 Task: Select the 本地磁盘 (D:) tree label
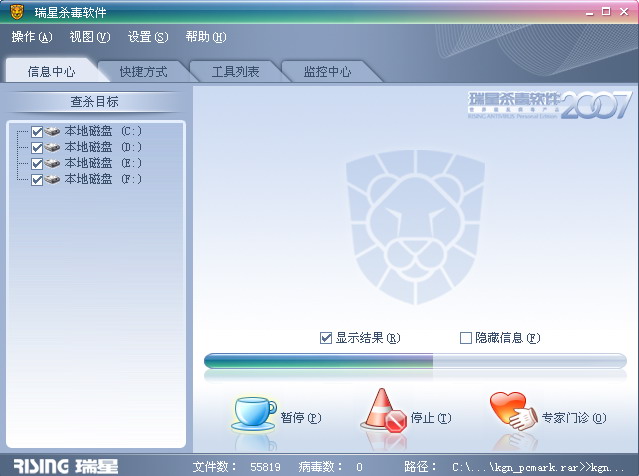103,147
